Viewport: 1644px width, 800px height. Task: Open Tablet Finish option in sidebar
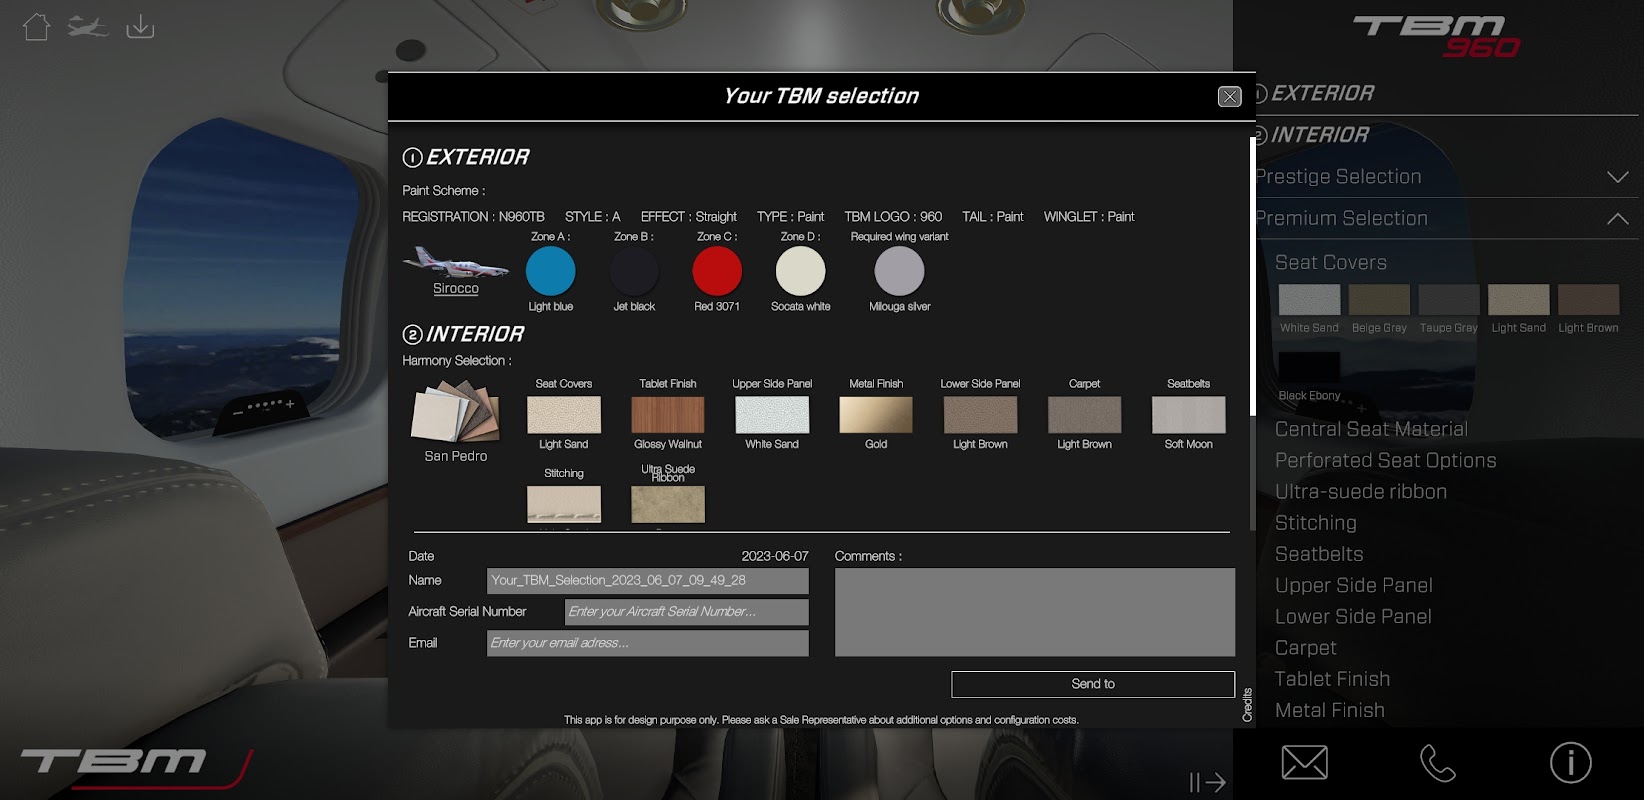point(1333,679)
